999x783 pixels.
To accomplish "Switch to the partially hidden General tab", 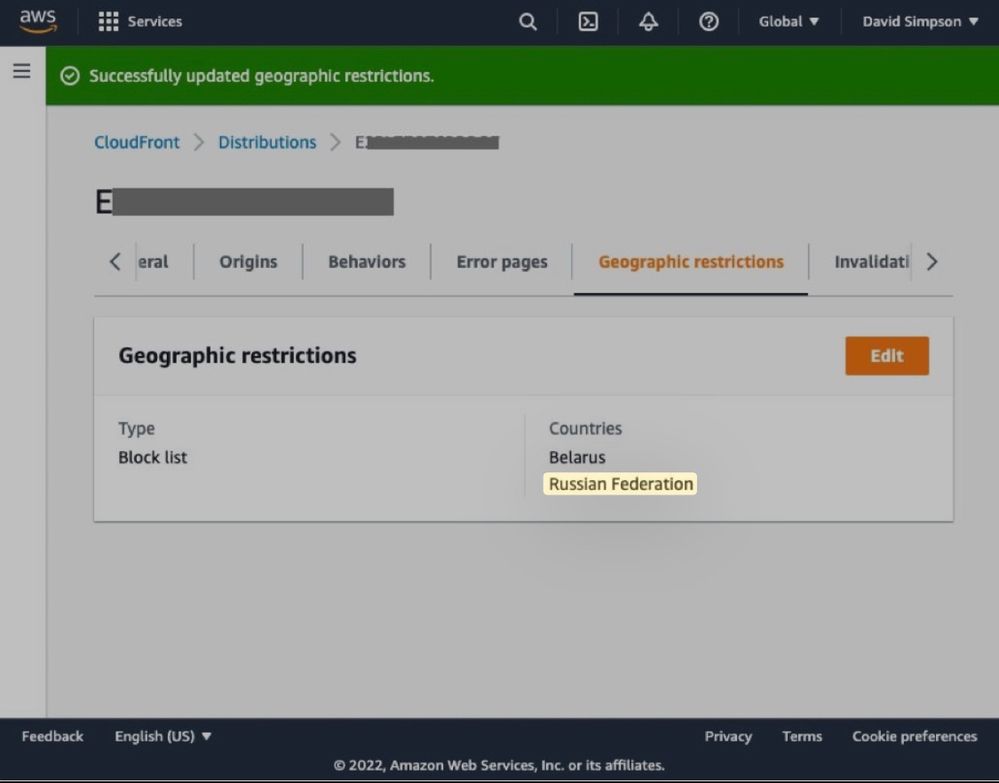I will (153, 262).
